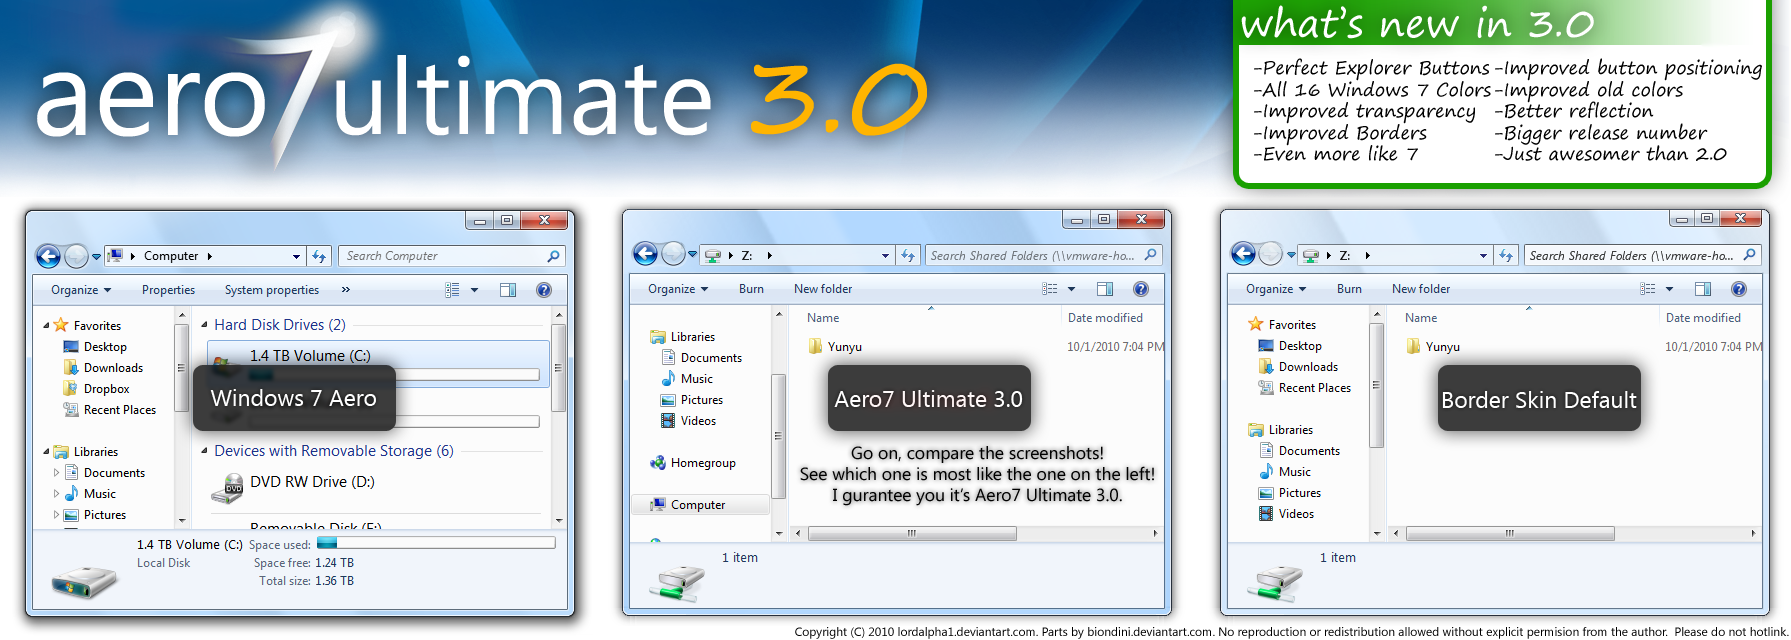Sort by Name column in middle window
The width and height of the screenshot is (1791, 640).
(823, 318)
